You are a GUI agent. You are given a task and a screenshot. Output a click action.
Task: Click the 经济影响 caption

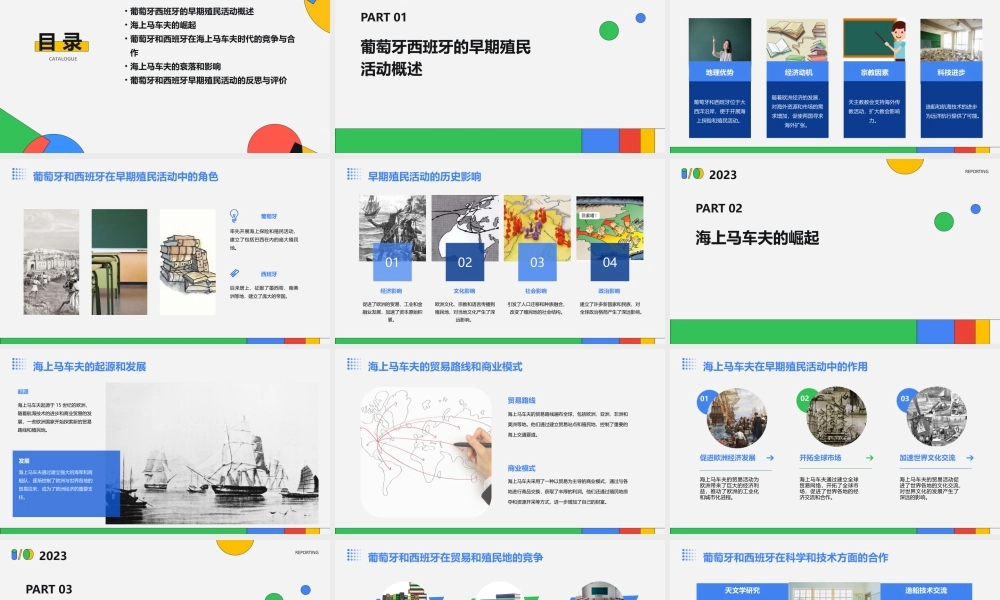392,291
